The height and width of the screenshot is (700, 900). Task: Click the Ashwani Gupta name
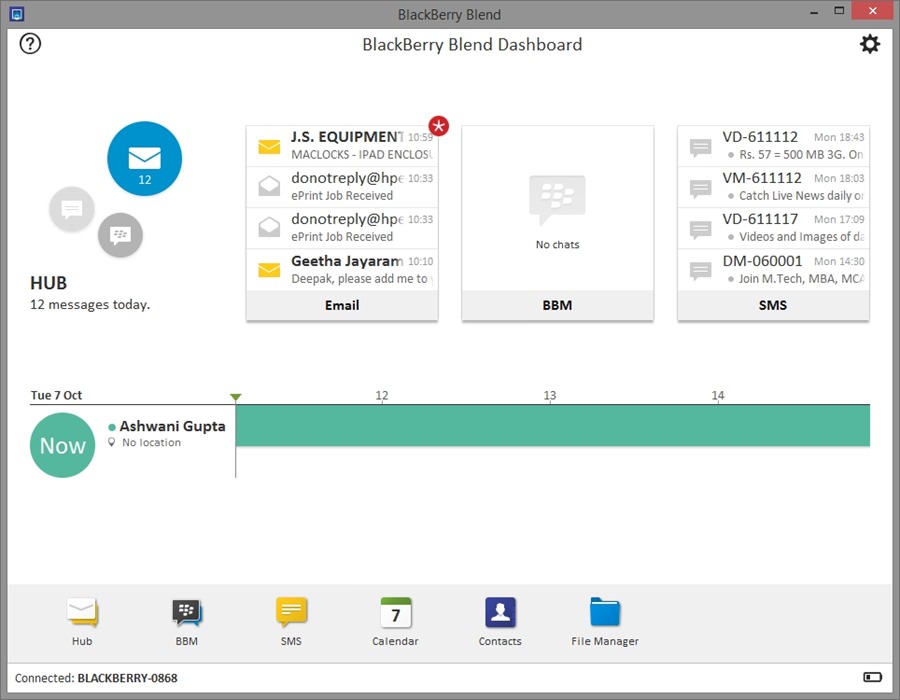click(172, 426)
